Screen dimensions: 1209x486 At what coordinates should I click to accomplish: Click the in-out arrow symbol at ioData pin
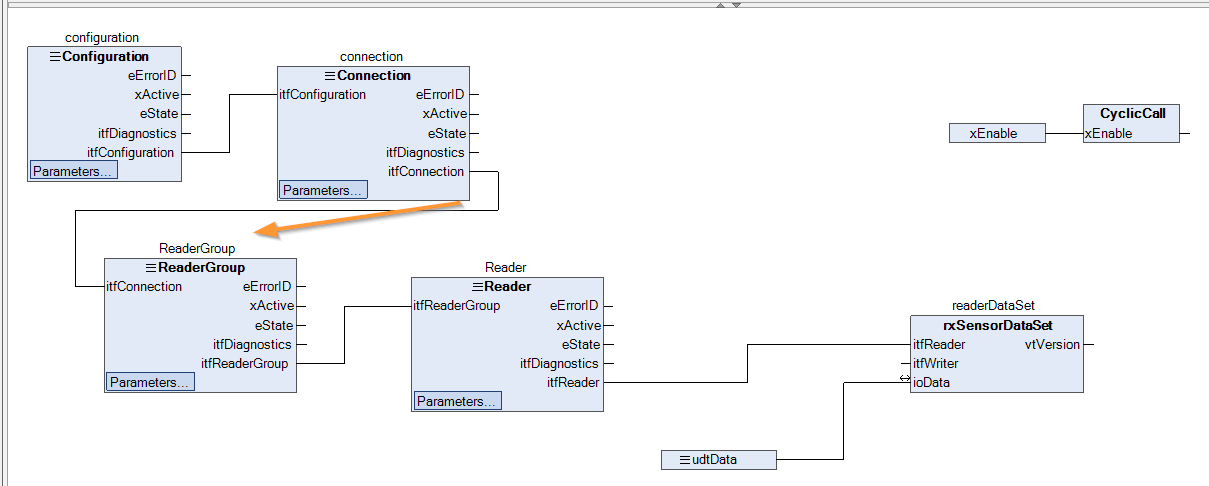[x=904, y=379]
